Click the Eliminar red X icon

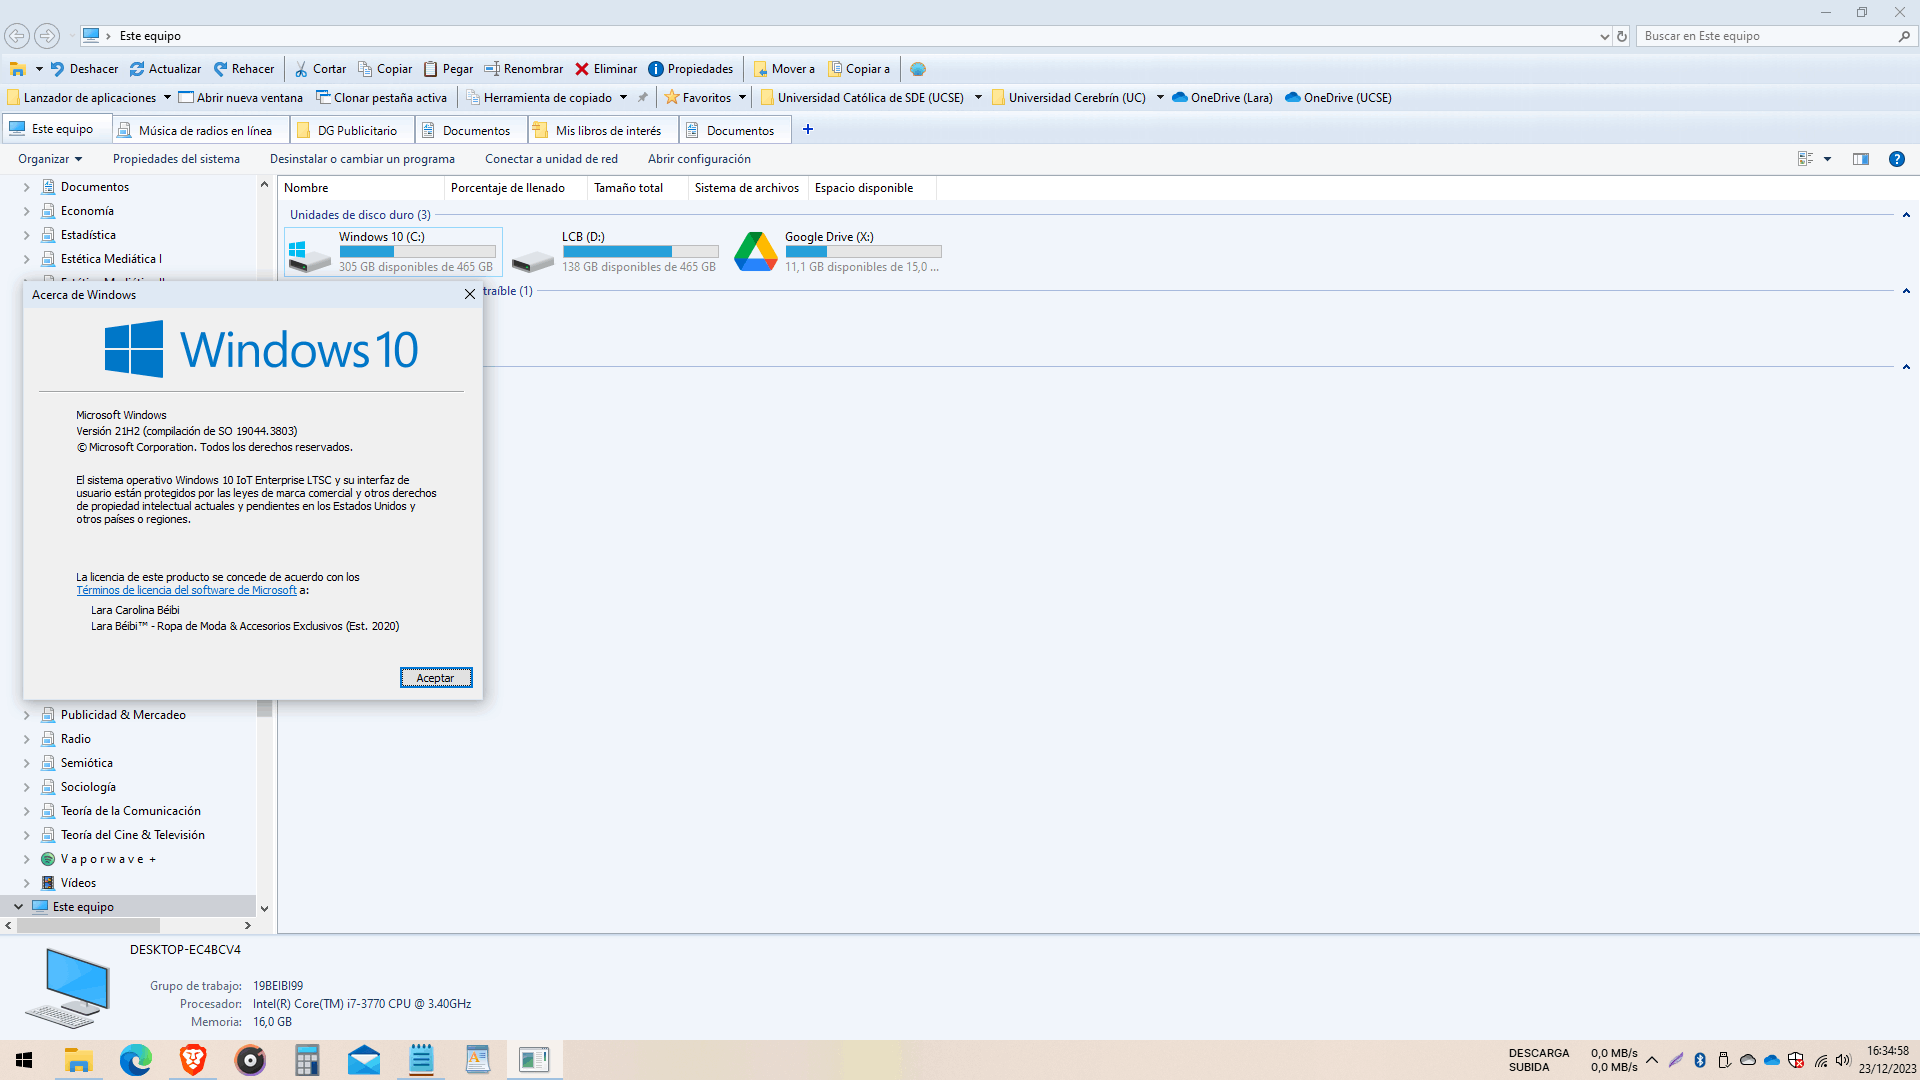click(582, 69)
